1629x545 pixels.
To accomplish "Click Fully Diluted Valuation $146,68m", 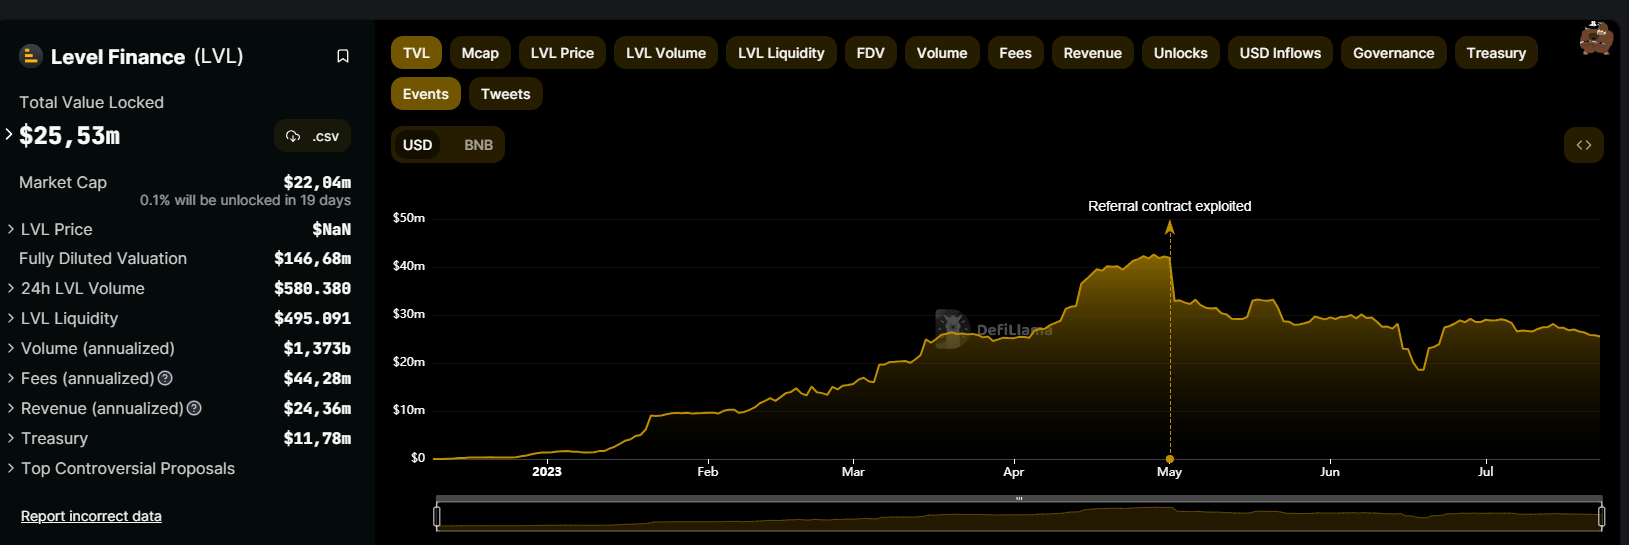I will pyautogui.click(x=313, y=258).
